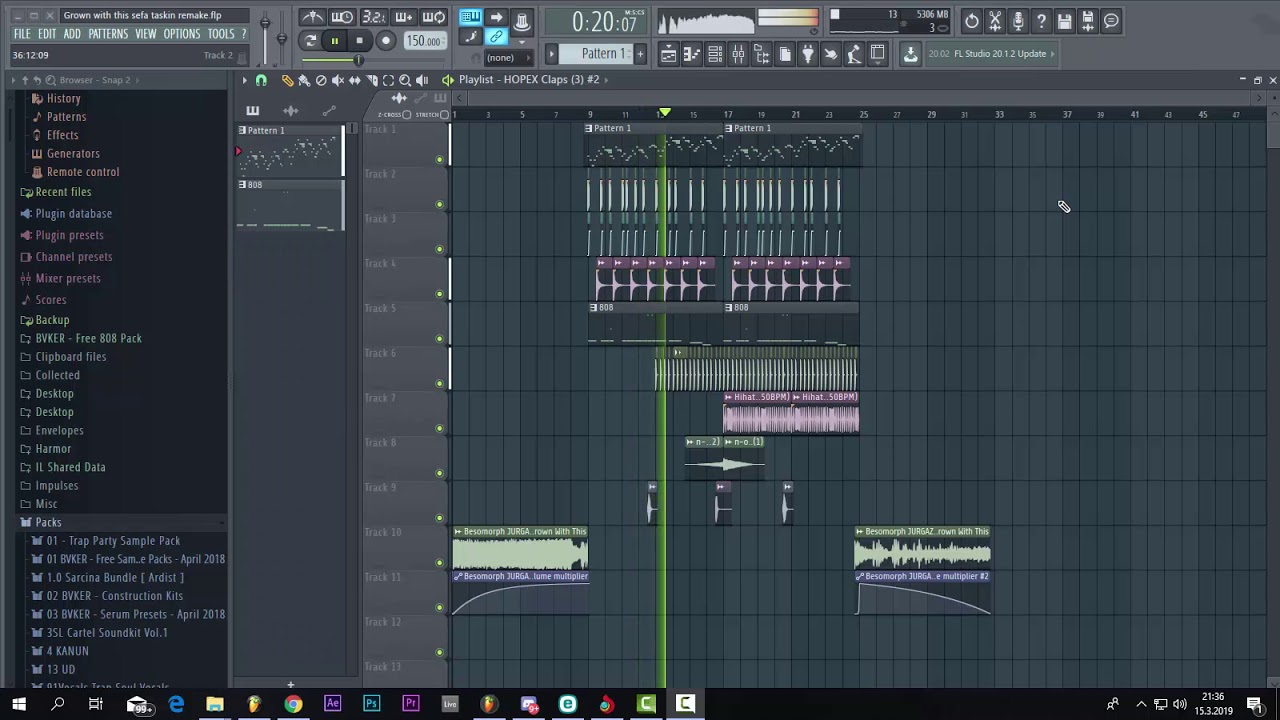The height and width of the screenshot is (720, 1280).
Task: Mute Track 2 using its green dot
Action: tap(439, 204)
